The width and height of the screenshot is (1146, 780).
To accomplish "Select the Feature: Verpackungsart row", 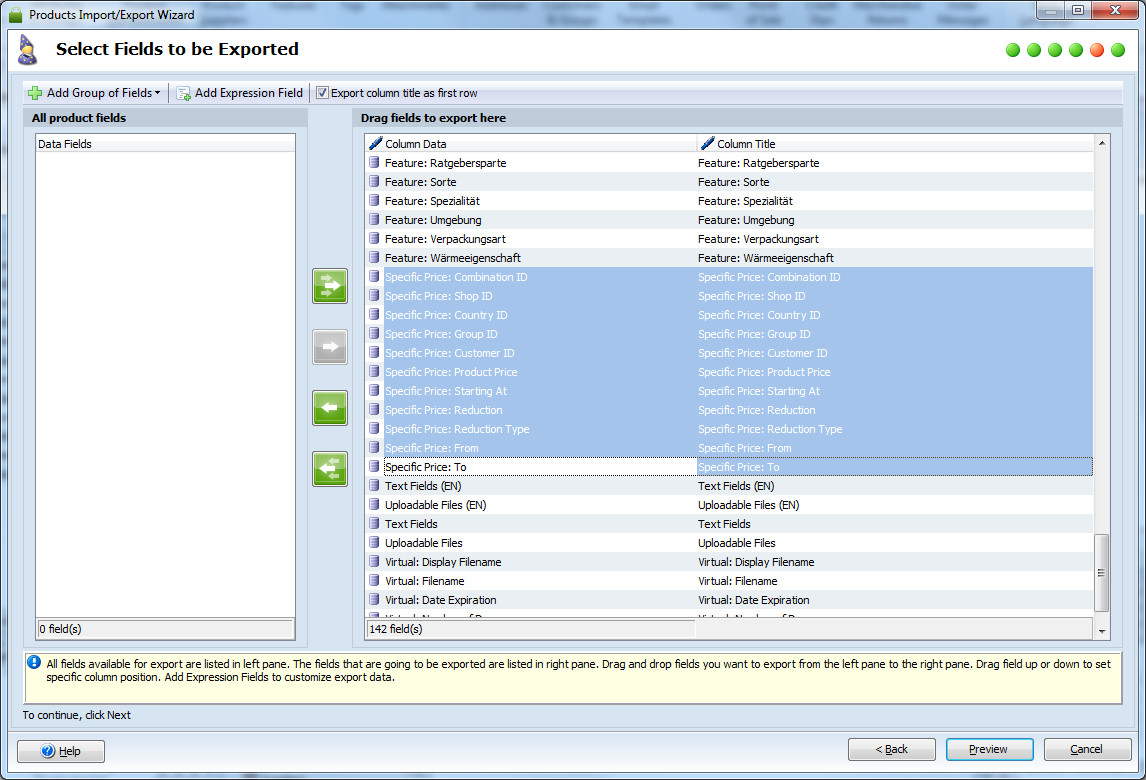I will [x=729, y=238].
